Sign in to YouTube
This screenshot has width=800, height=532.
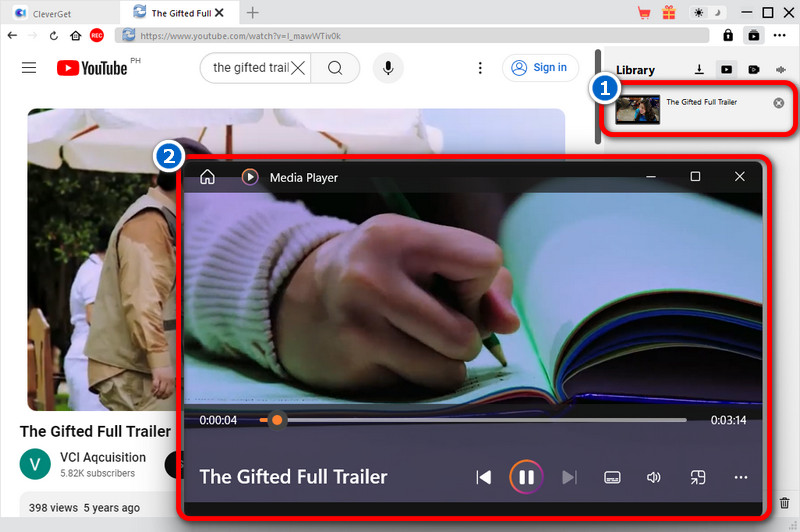point(540,68)
